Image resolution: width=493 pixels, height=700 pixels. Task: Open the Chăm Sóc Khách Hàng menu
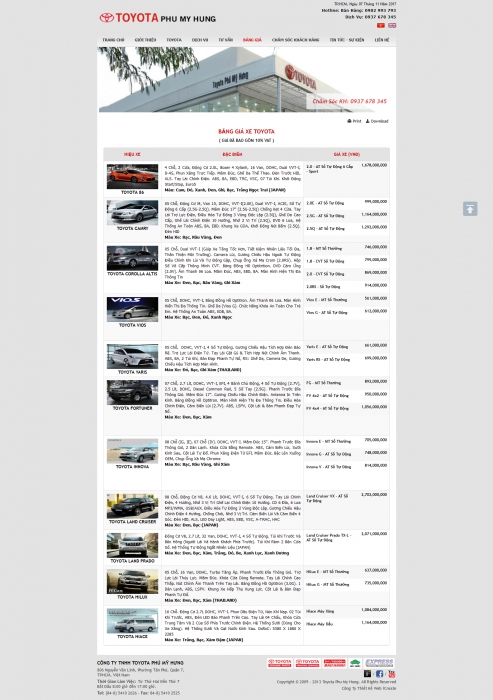296,40
